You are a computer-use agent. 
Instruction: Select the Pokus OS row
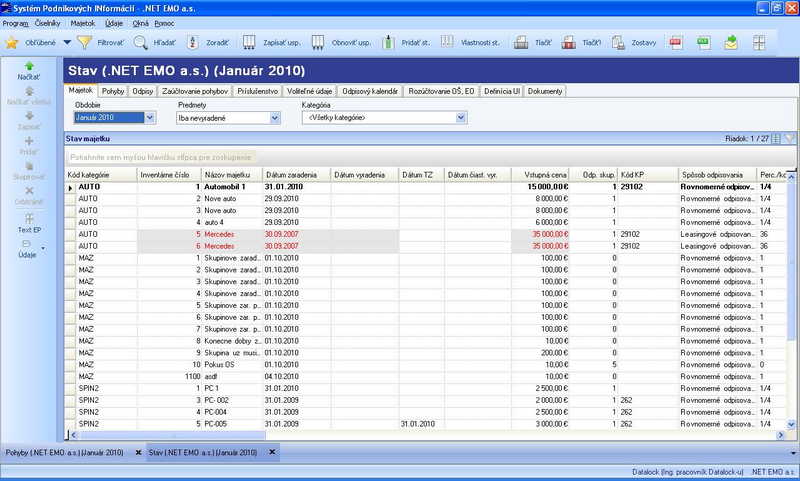coord(426,365)
